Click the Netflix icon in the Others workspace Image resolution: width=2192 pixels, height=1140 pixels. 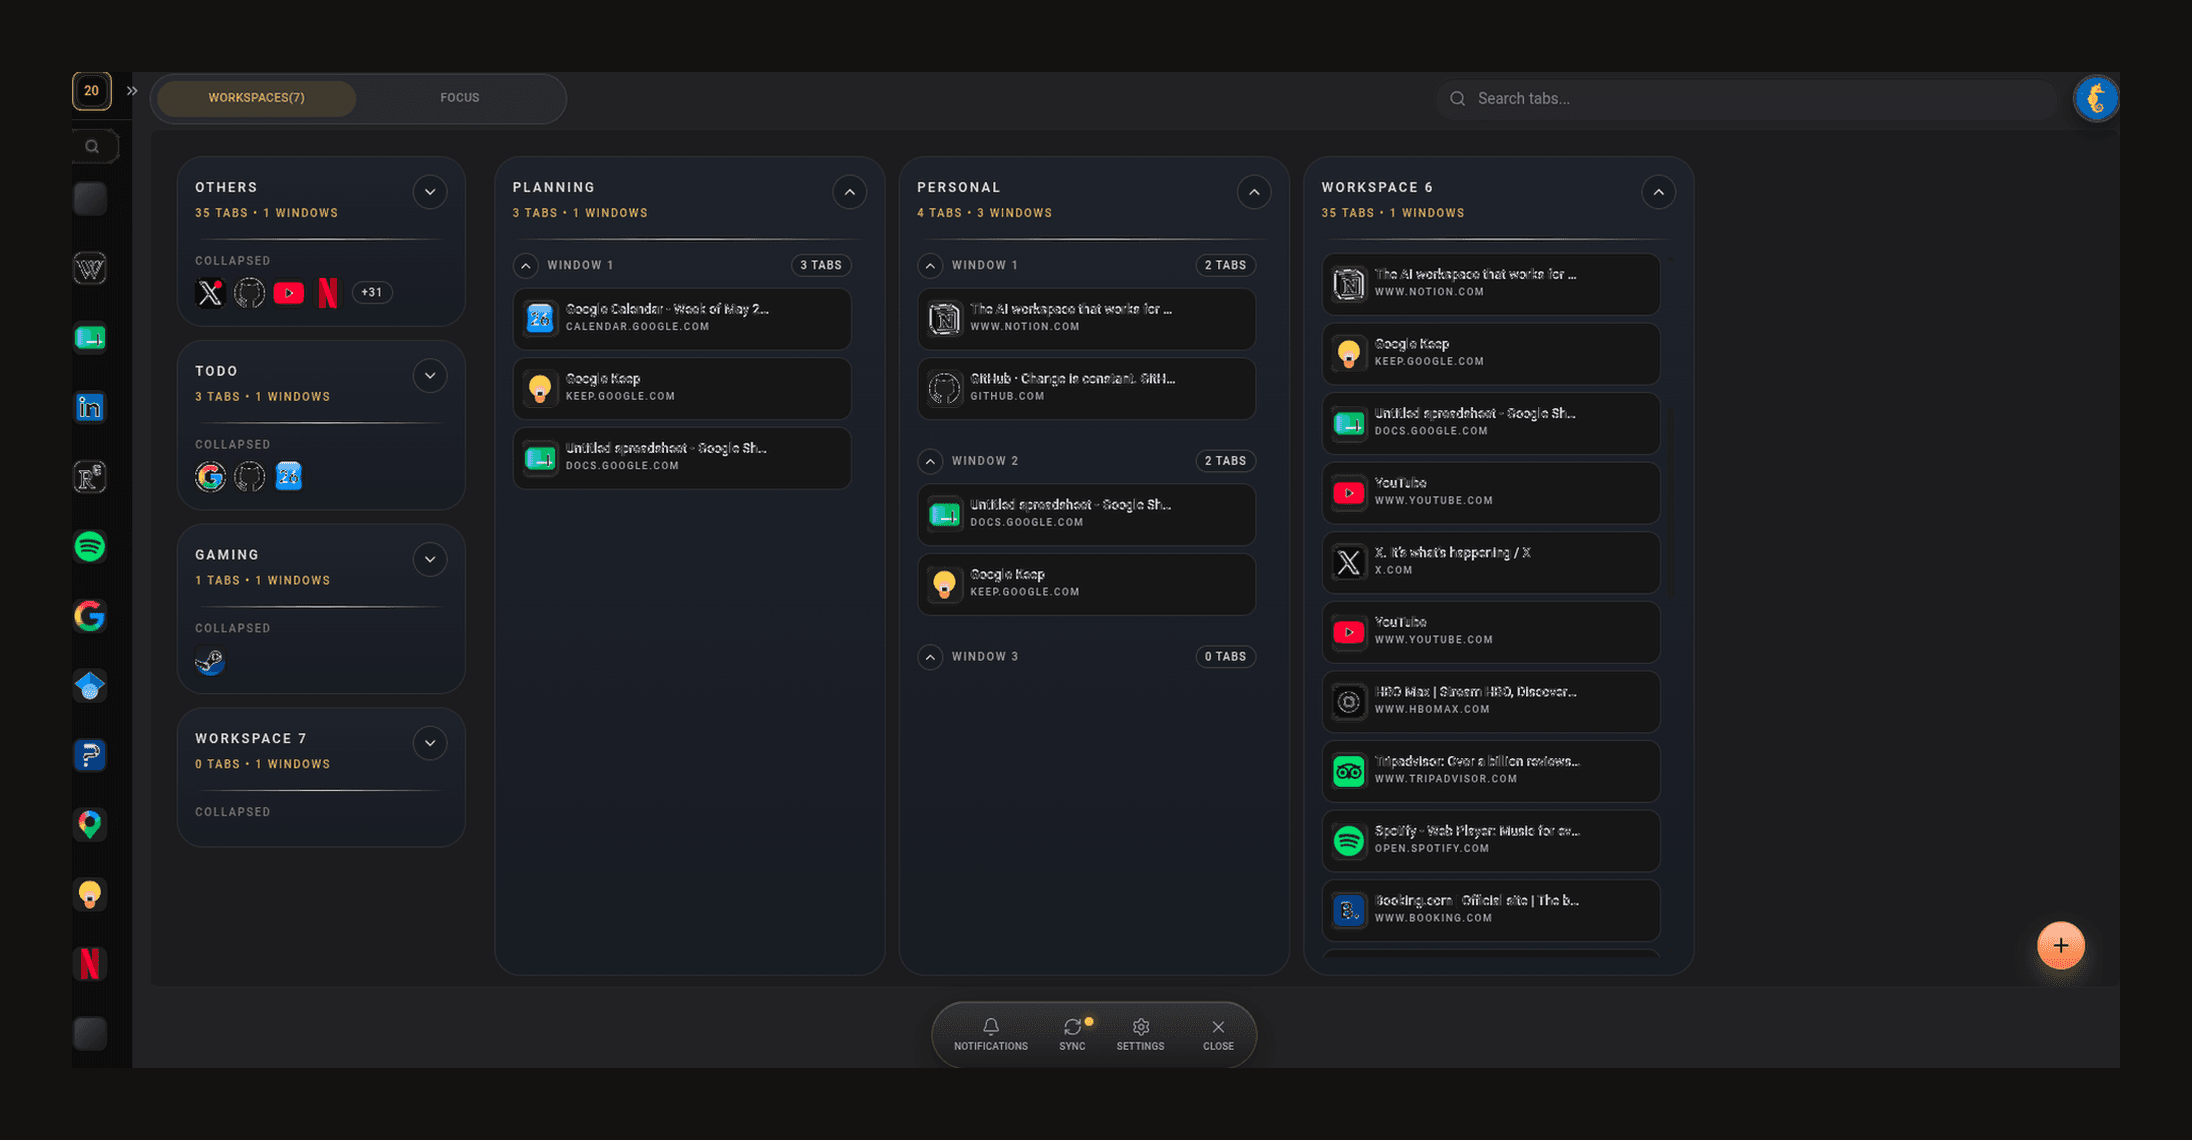point(328,293)
